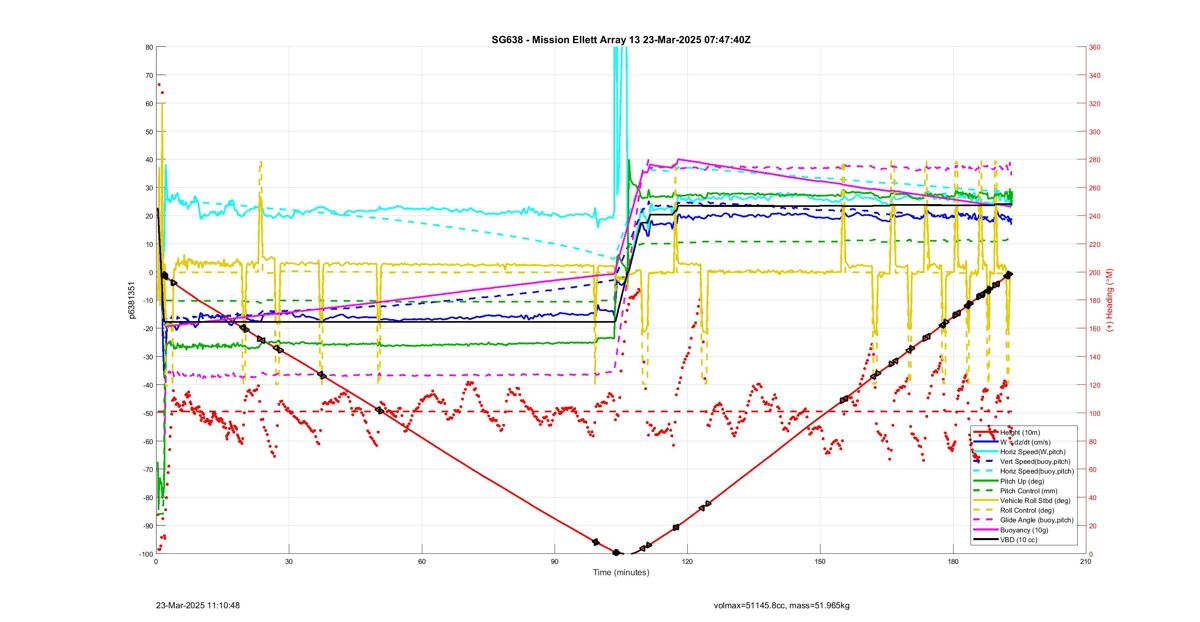Click the dashed magenta Glide Angle legend line sample
The image size is (1200, 622).
[x=985, y=520]
